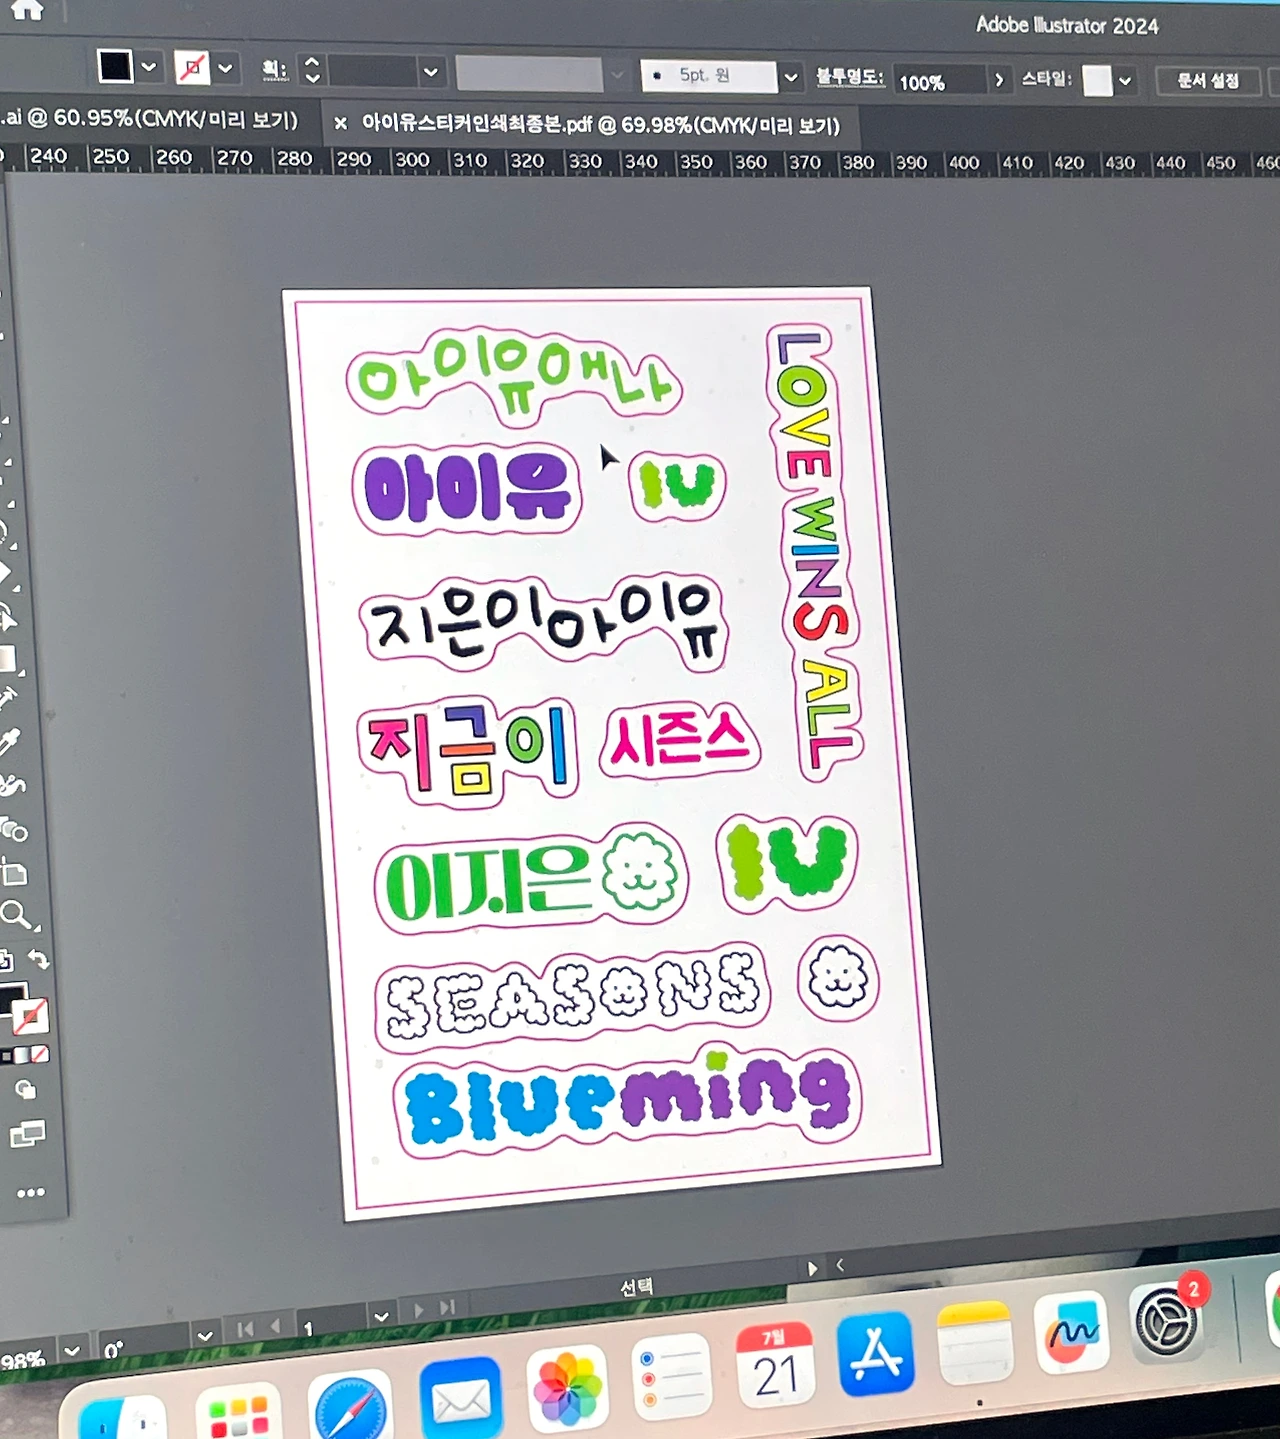The height and width of the screenshot is (1439, 1280).
Task: Expand the opacity 100% arrow
Action: pos(998,80)
